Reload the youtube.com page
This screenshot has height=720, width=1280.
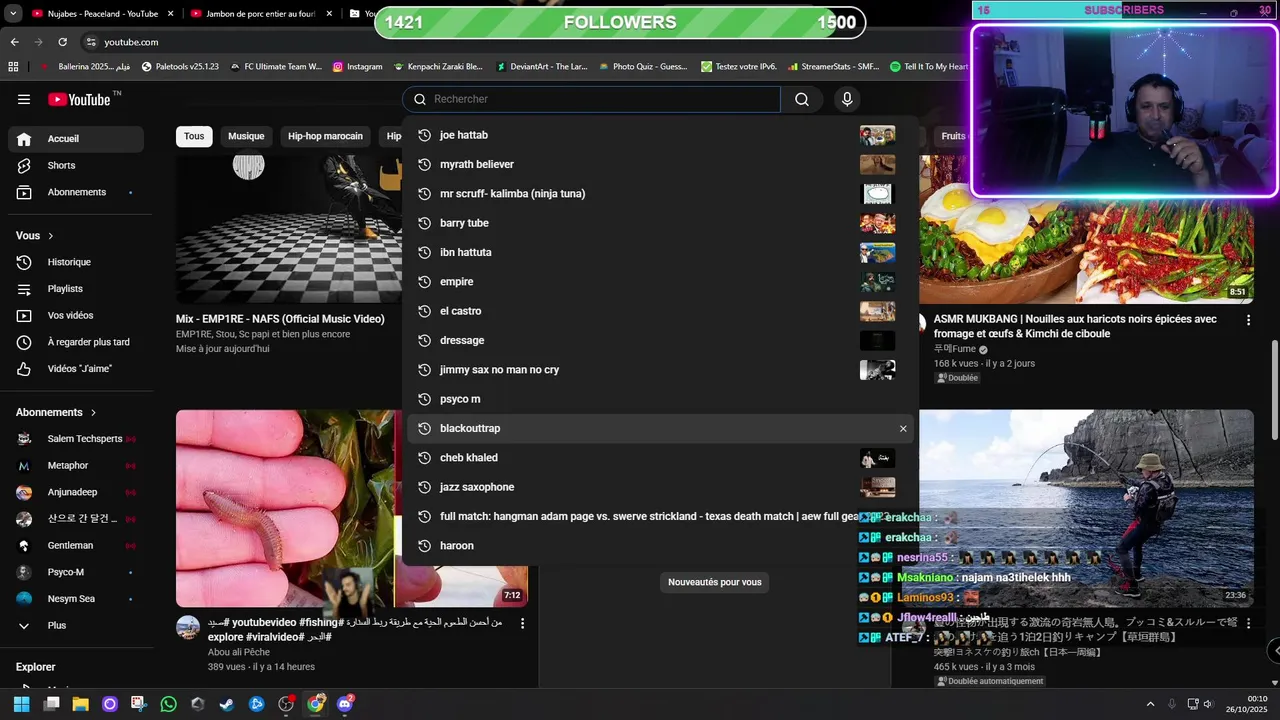(62, 42)
